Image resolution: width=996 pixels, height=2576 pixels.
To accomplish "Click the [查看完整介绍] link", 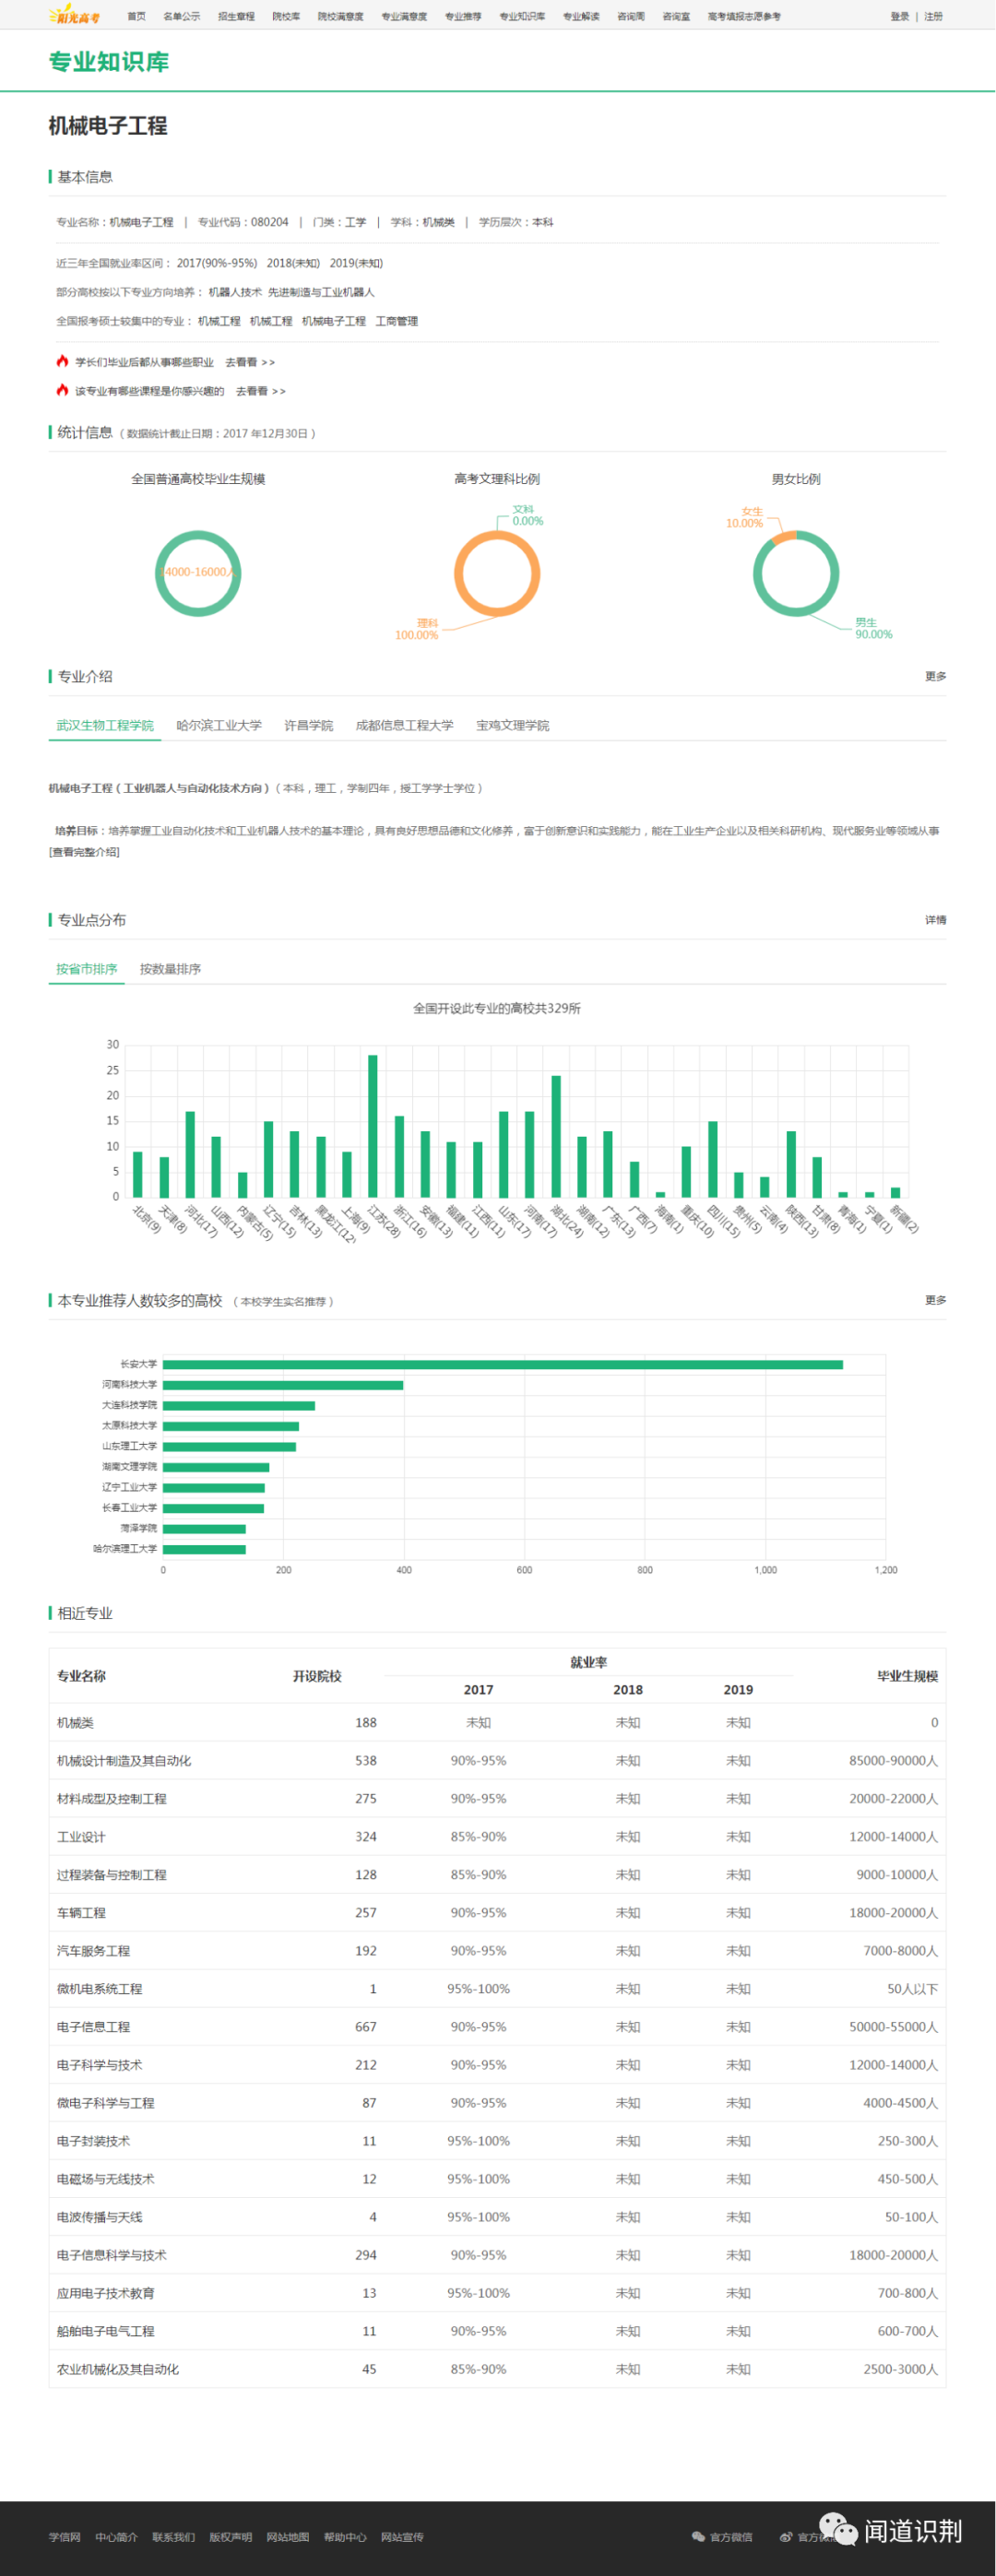I will click(84, 852).
